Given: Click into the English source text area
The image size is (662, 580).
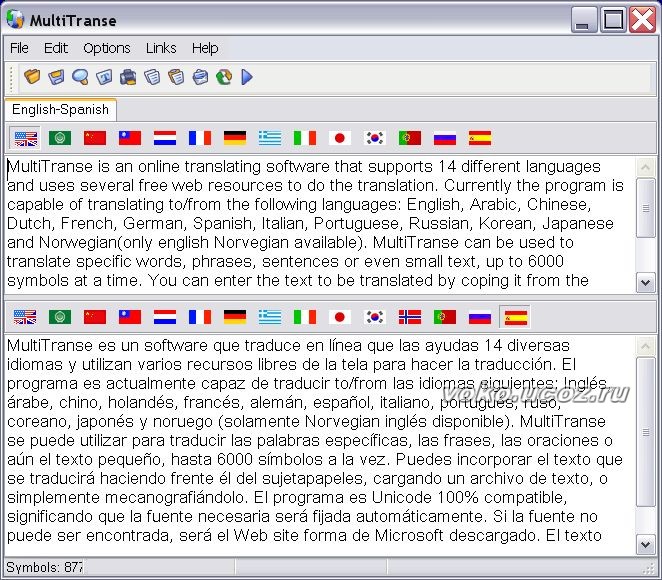Looking at the screenshot, I should point(320,224).
